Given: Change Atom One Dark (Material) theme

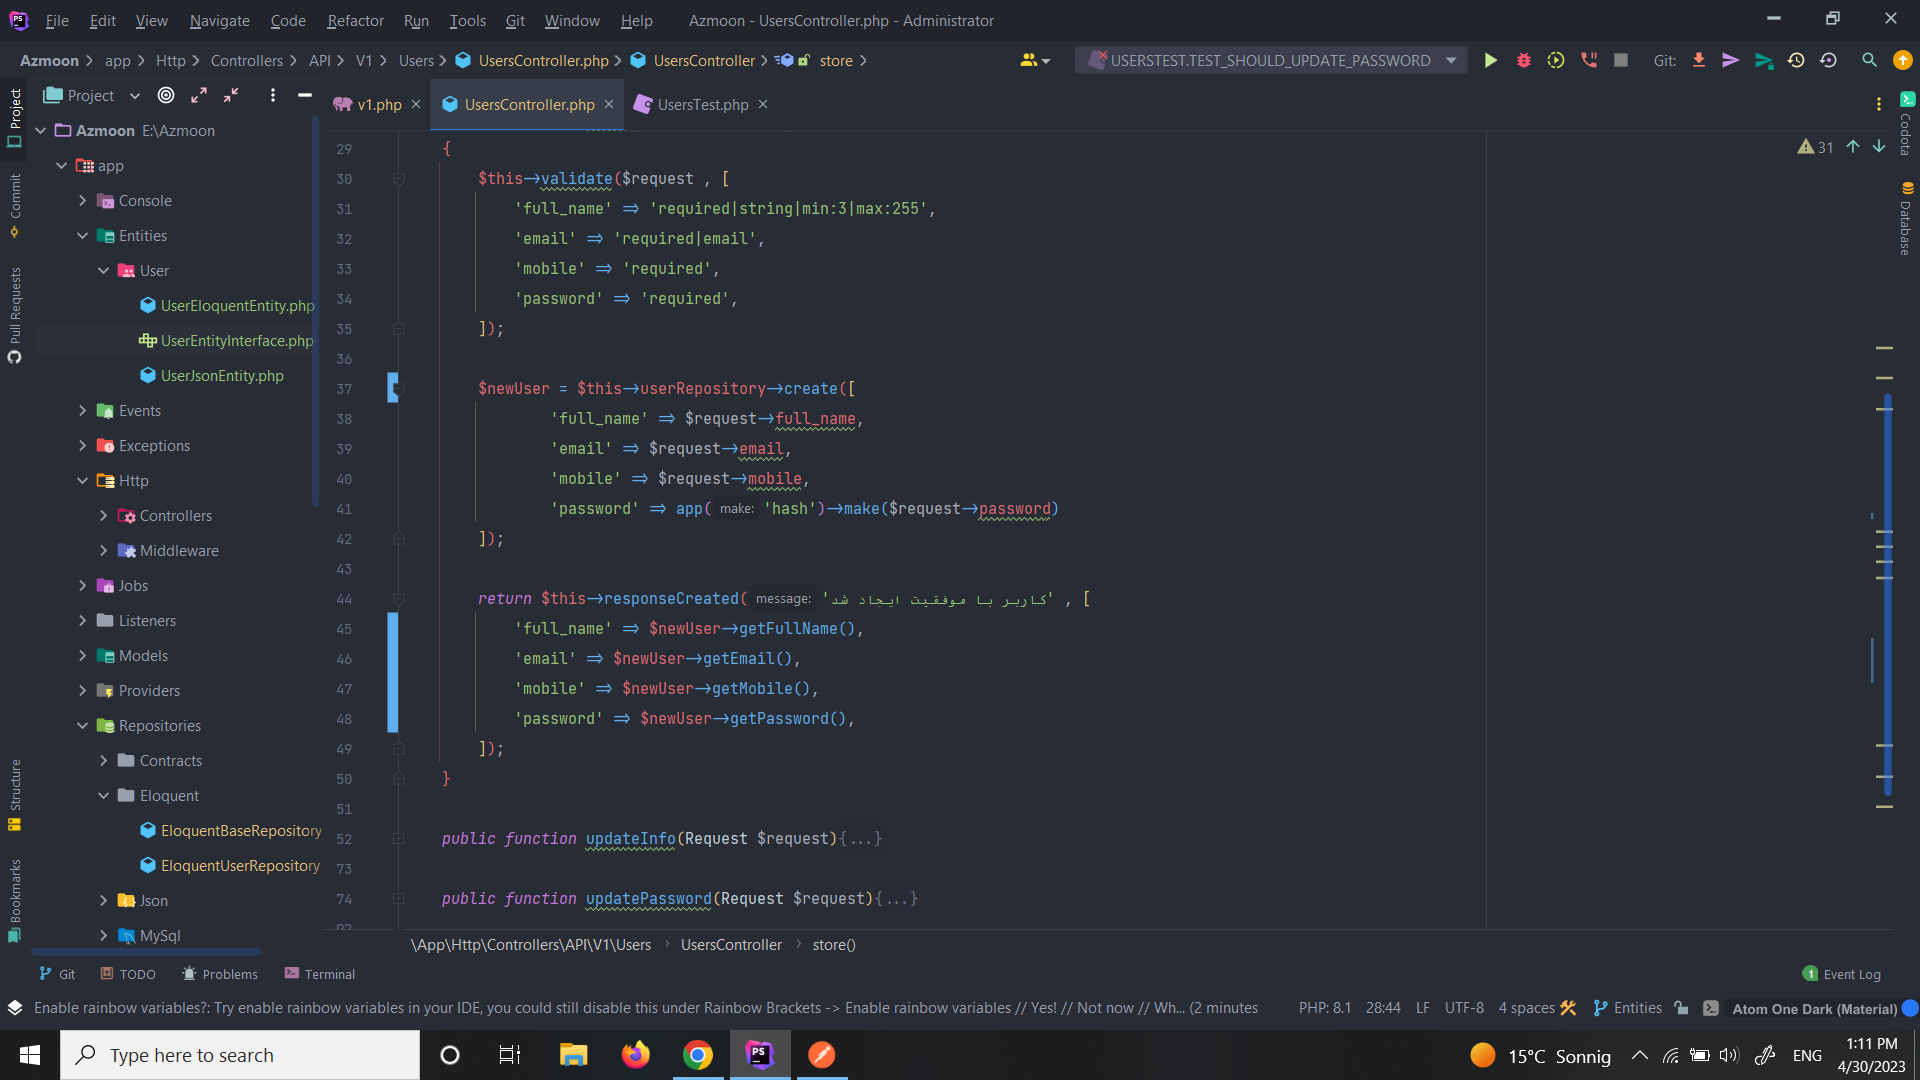Looking at the screenshot, I should click(1814, 1009).
